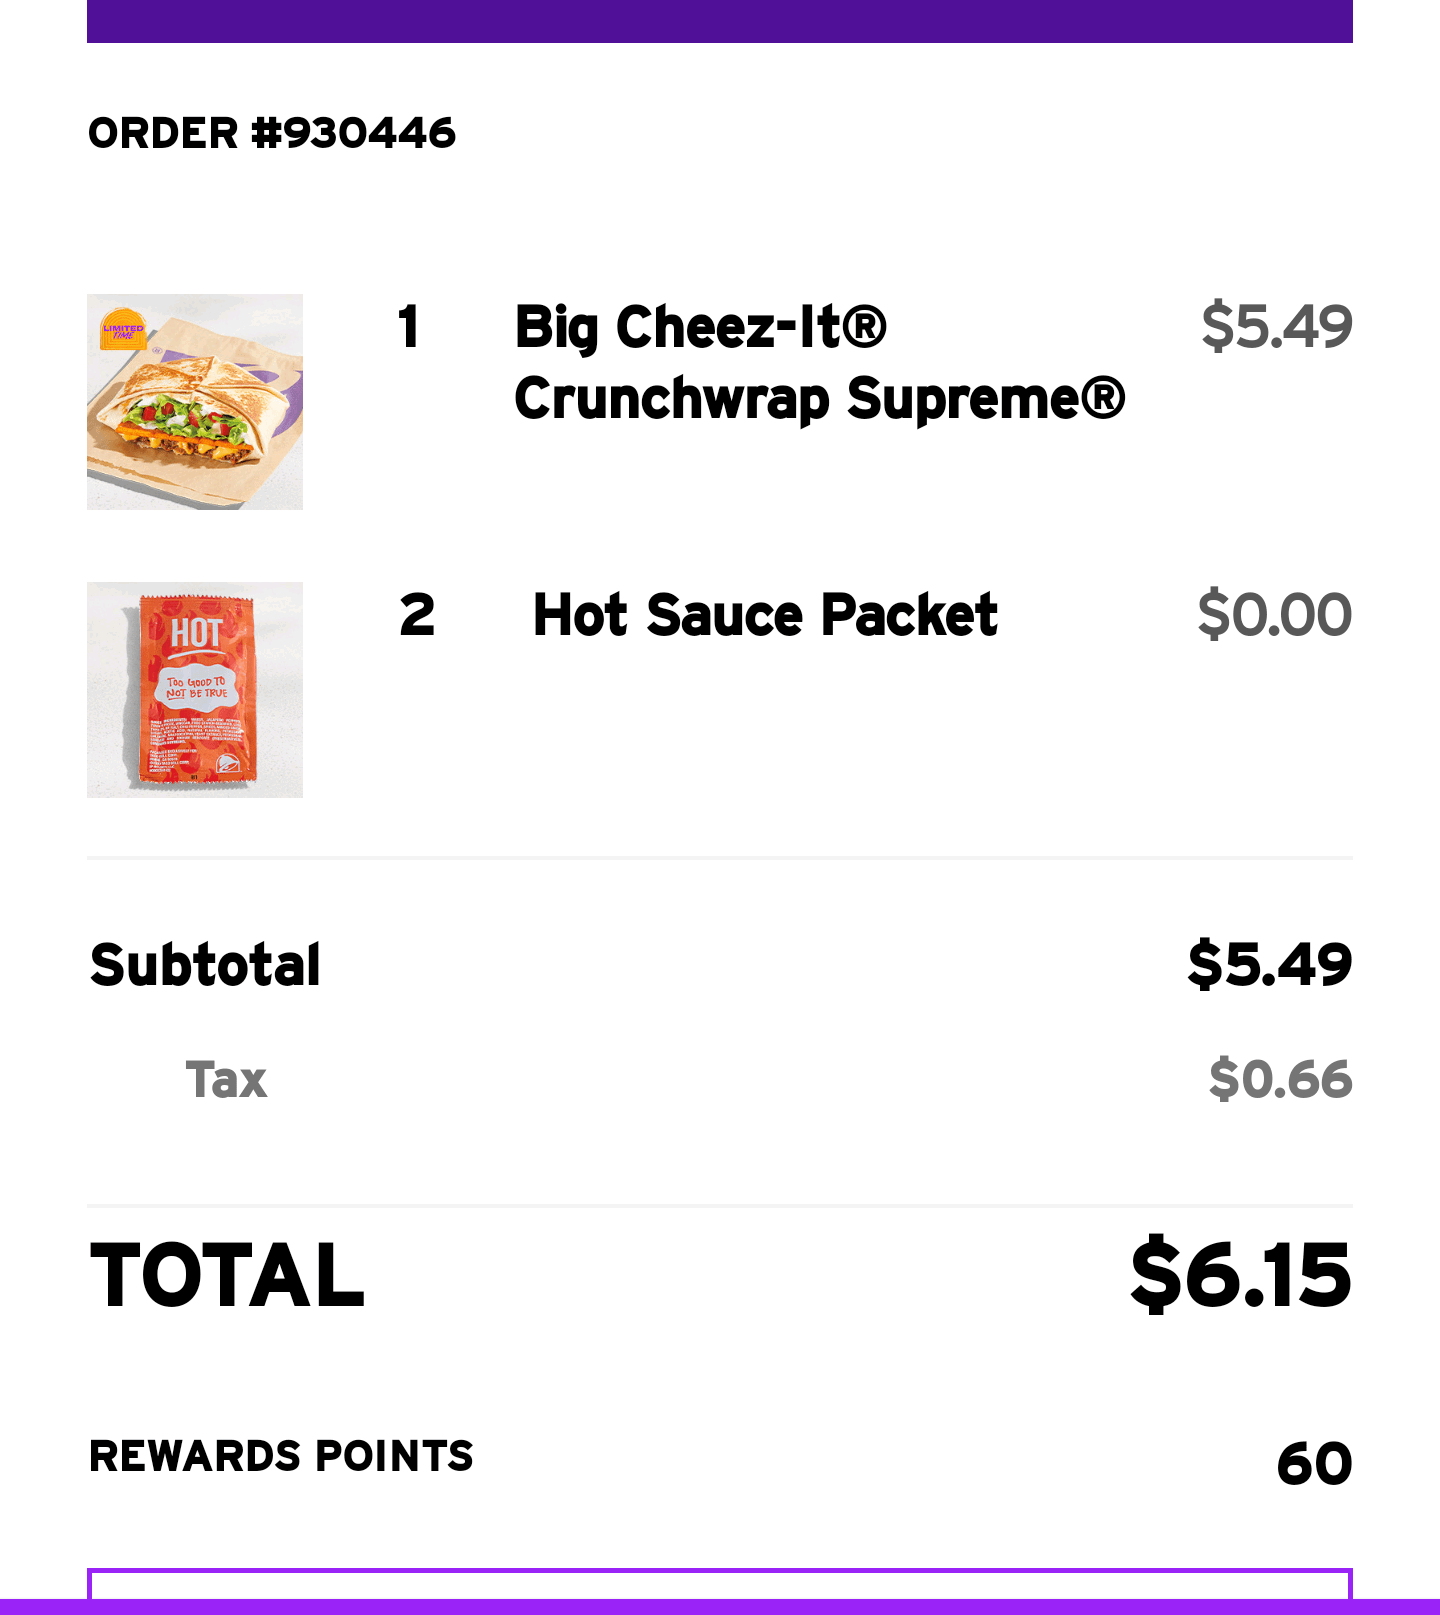This screenshot has width=1440, height=1615.
Task: Click the Hot Sauce Packet thumbnail image
Action: [x=195, y=690]
